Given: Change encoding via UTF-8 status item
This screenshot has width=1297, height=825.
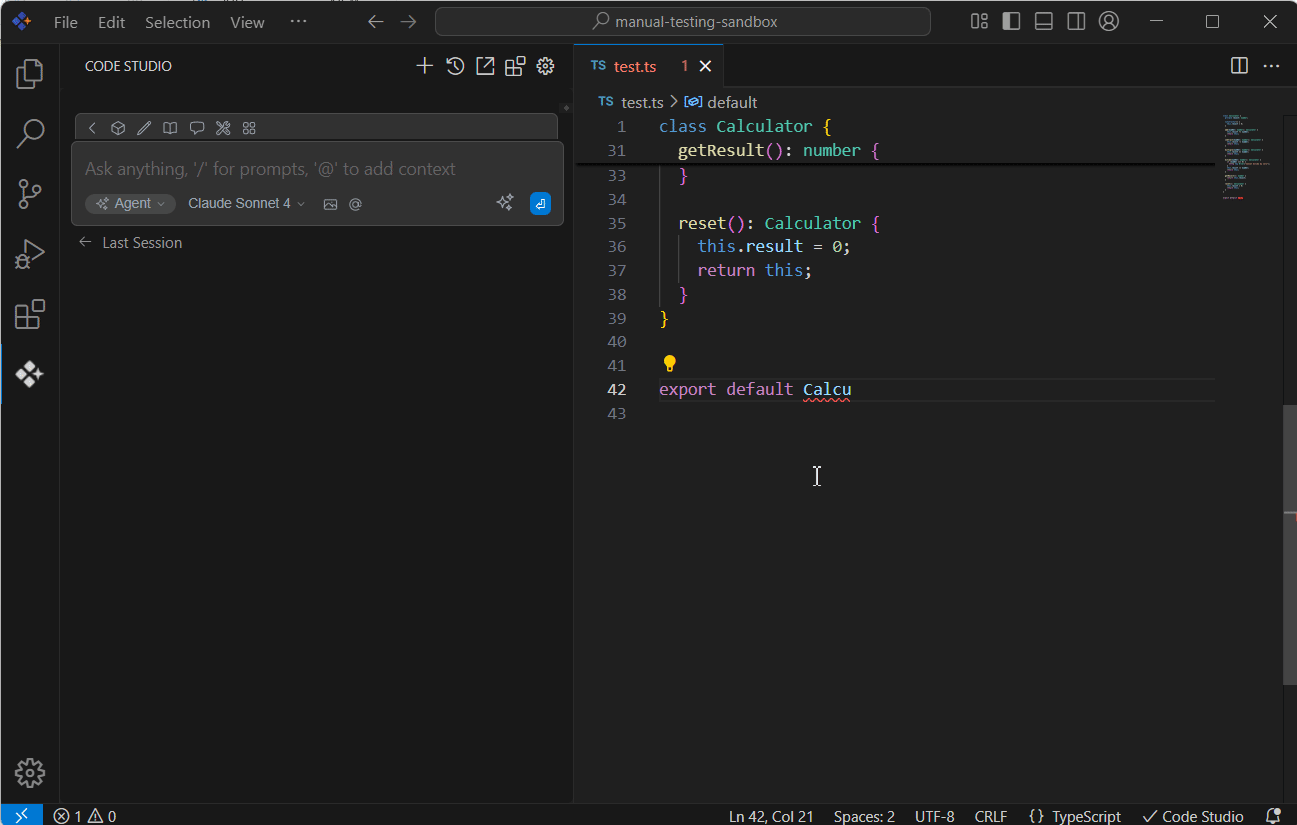Looking at the screenshot, I should 935,816.
